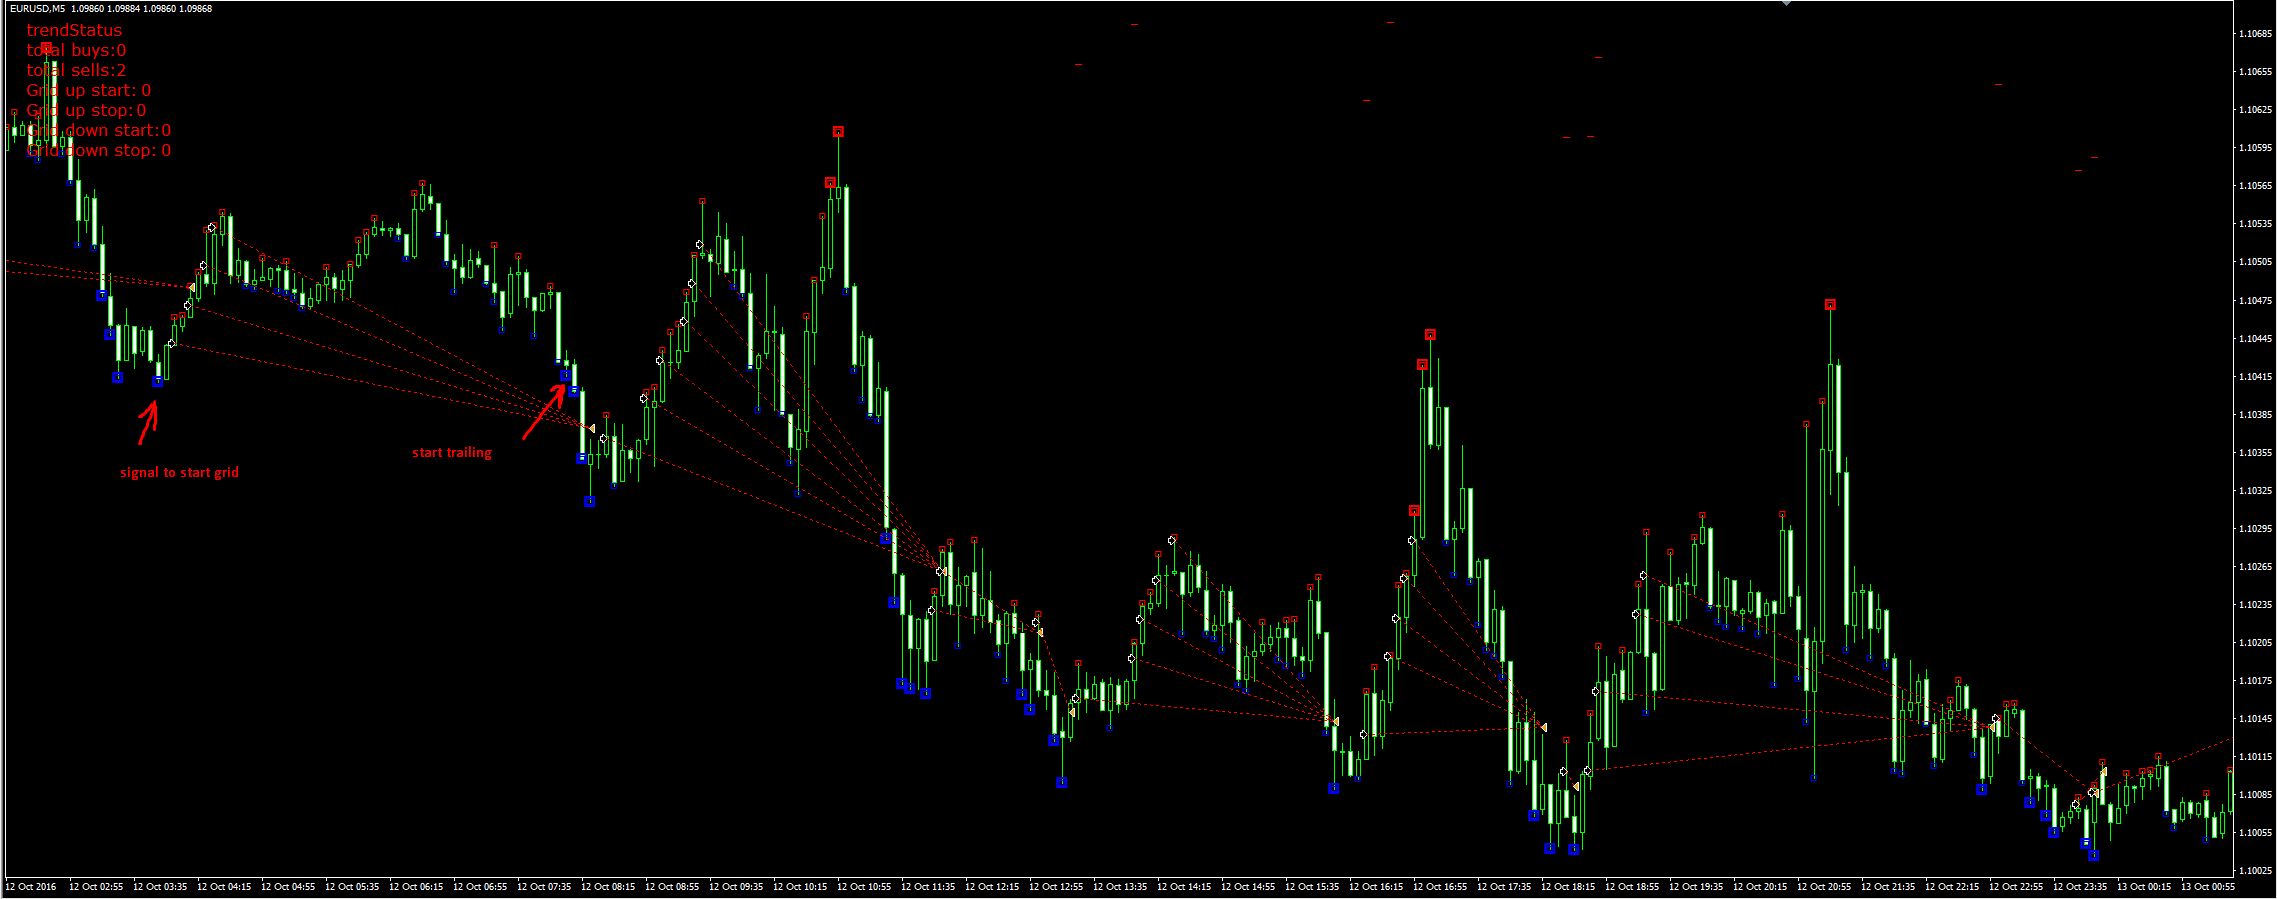
Task: Click the '12 Oct 06:55' time axis label
Action: click(480, 887)
